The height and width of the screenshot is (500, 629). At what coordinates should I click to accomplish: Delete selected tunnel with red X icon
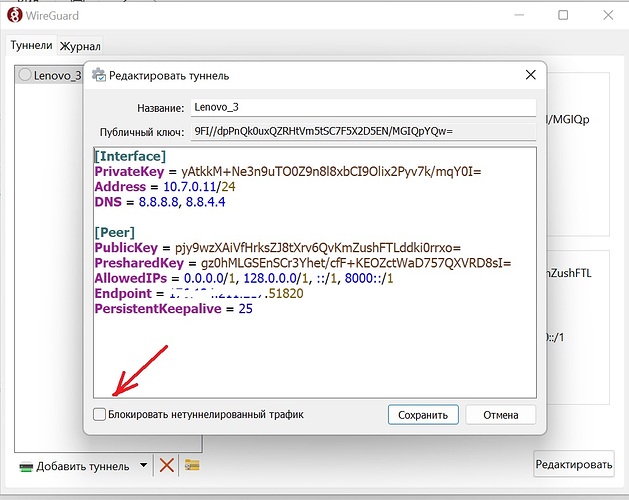pos(166,465)
